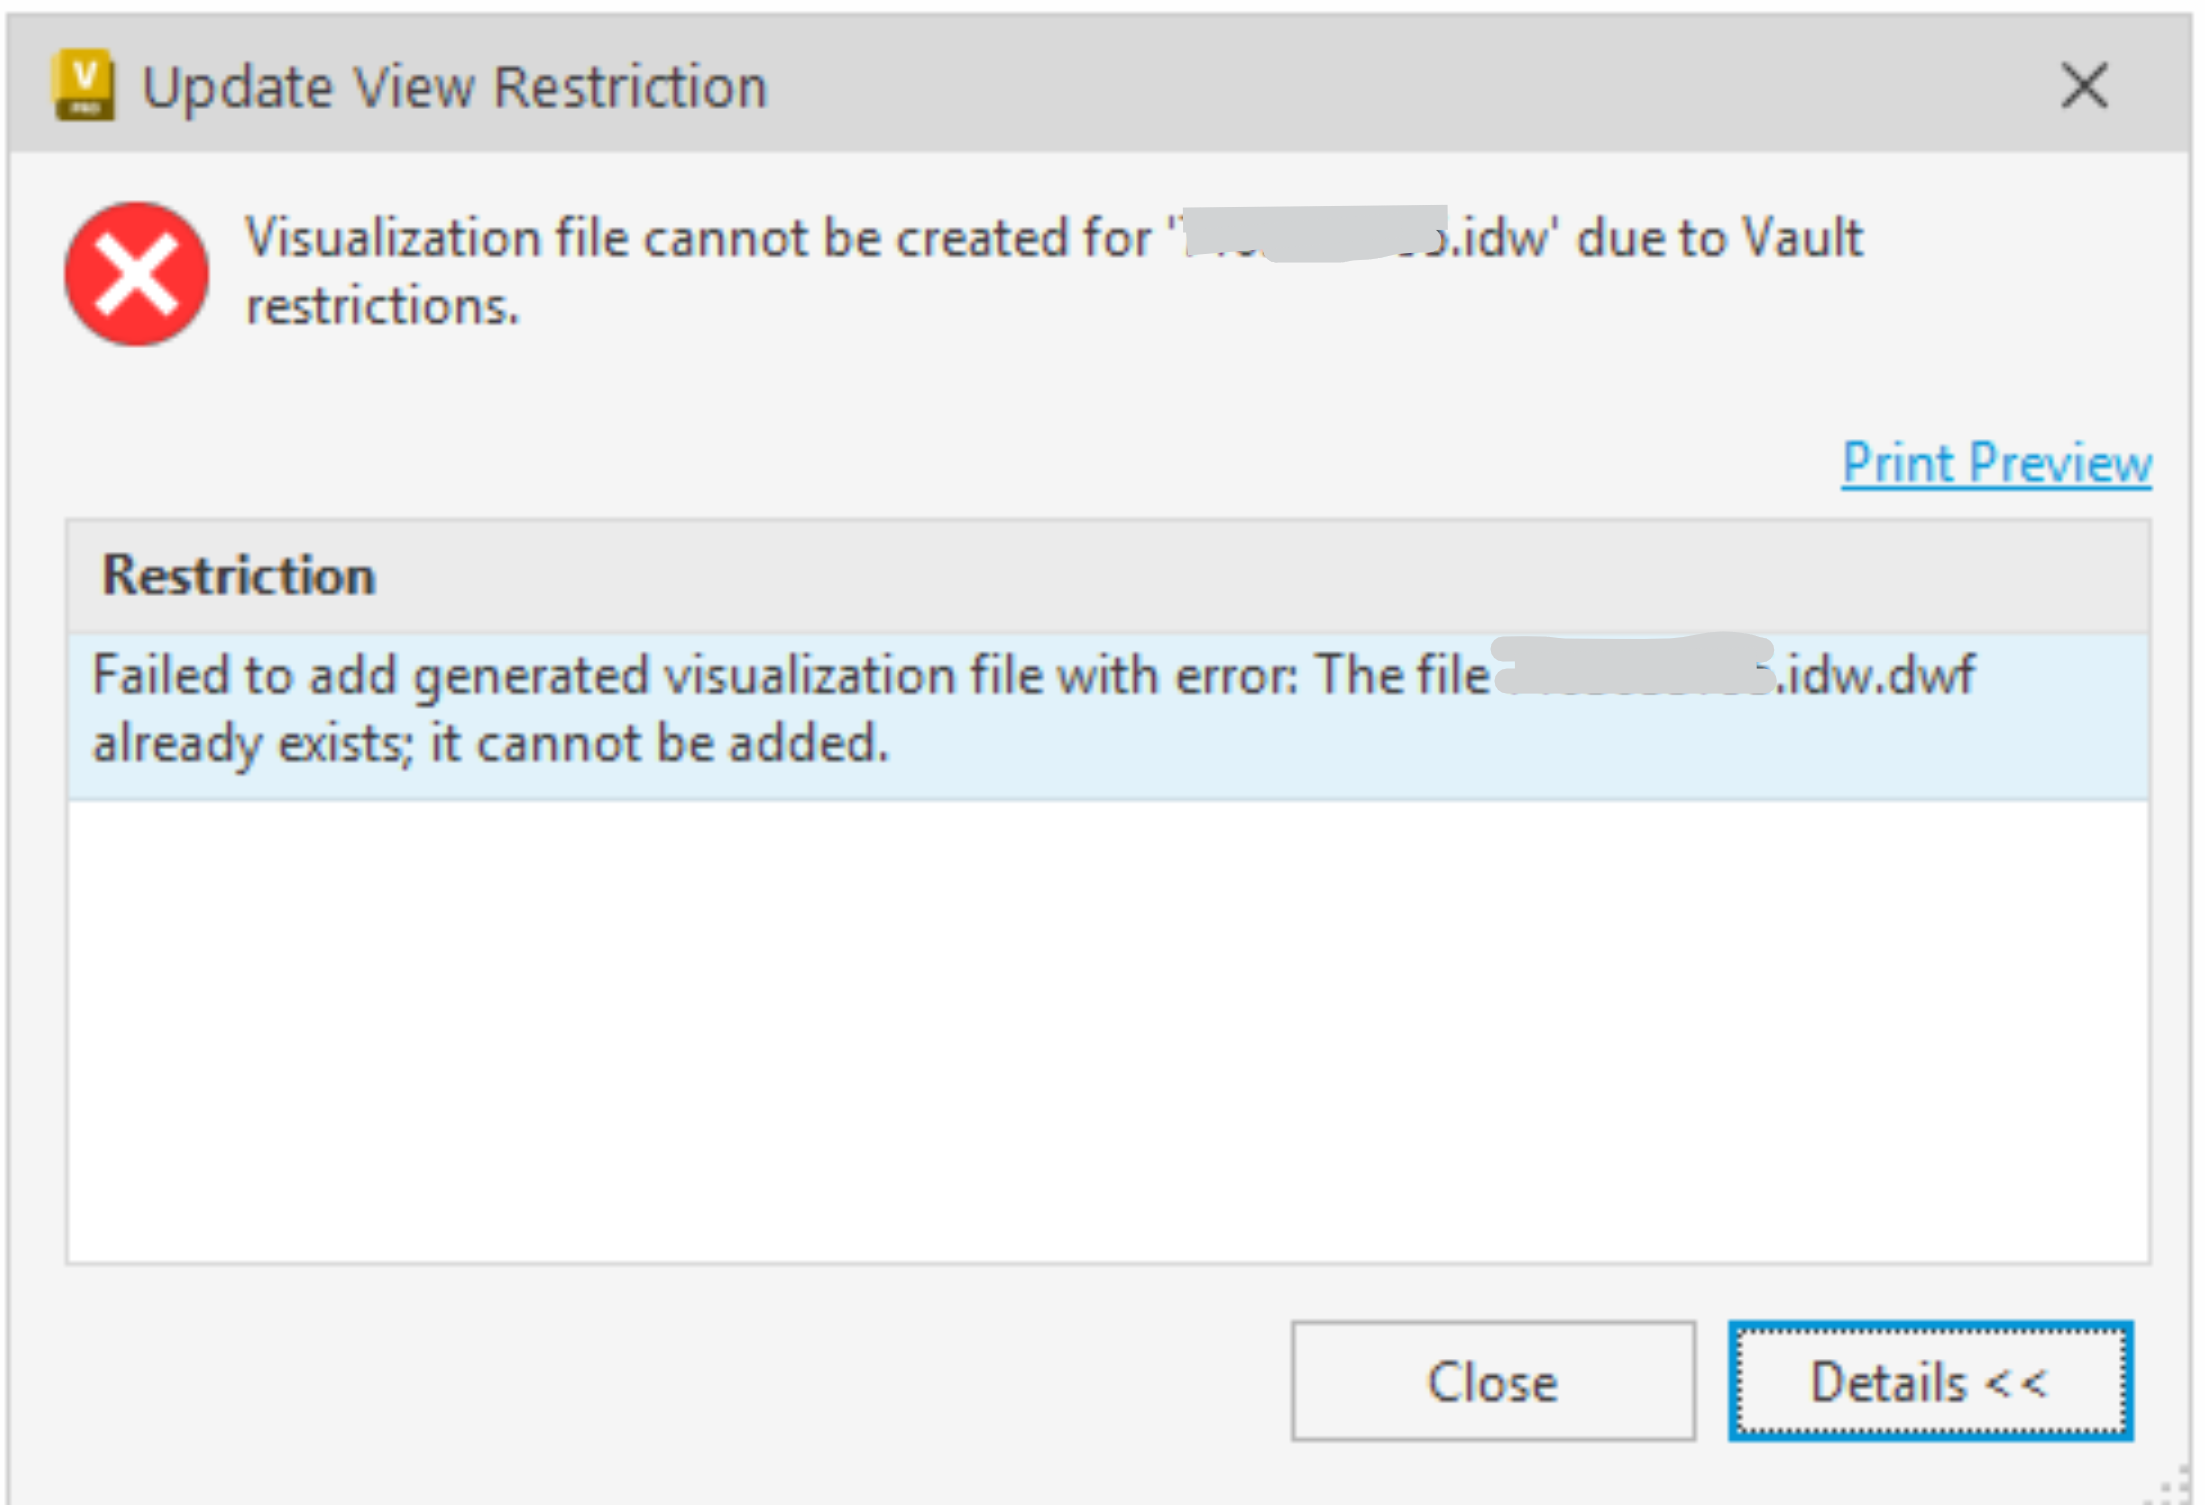Viewport: 2205px width, 1505px height.
Task: Click the word 'restrictions.' below the message
Action: 383,306
